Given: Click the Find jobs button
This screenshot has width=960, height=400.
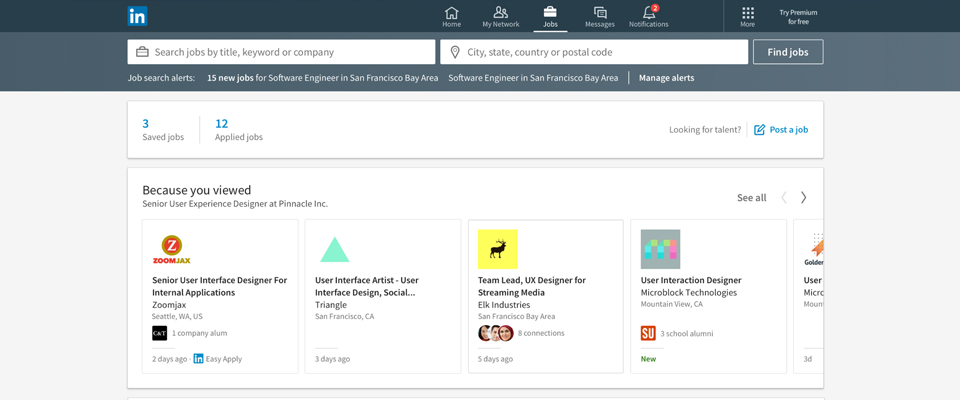Looking at the screenshot, I should pyautogui.click(x=788, y=52).
